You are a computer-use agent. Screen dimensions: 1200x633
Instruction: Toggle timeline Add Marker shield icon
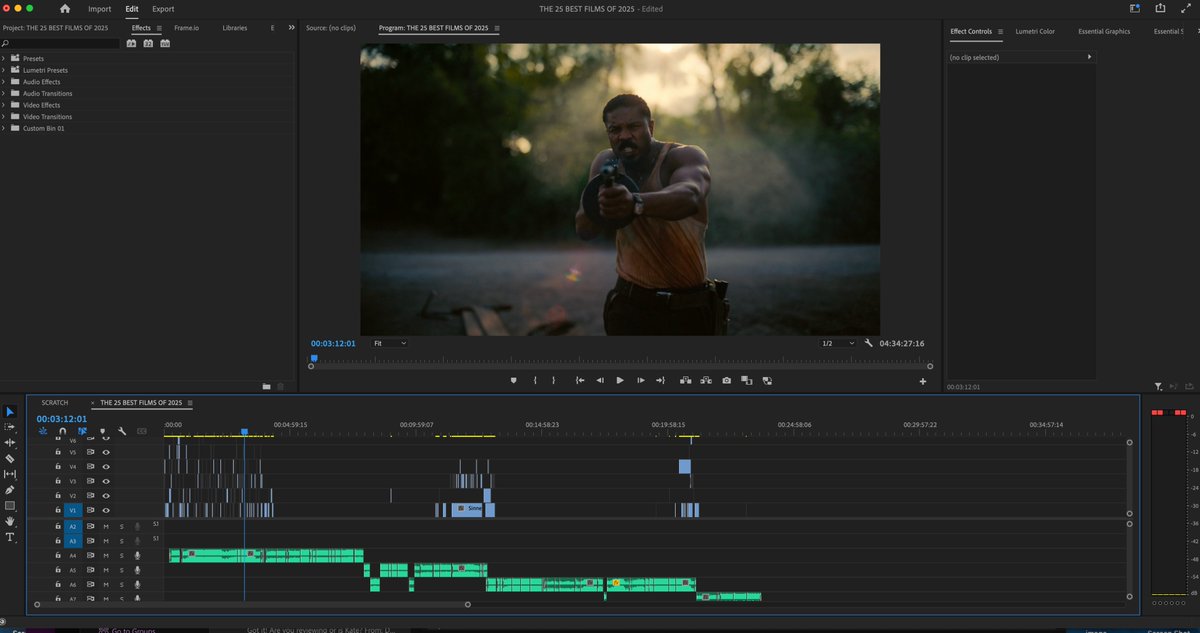click(x=102, y=431)
